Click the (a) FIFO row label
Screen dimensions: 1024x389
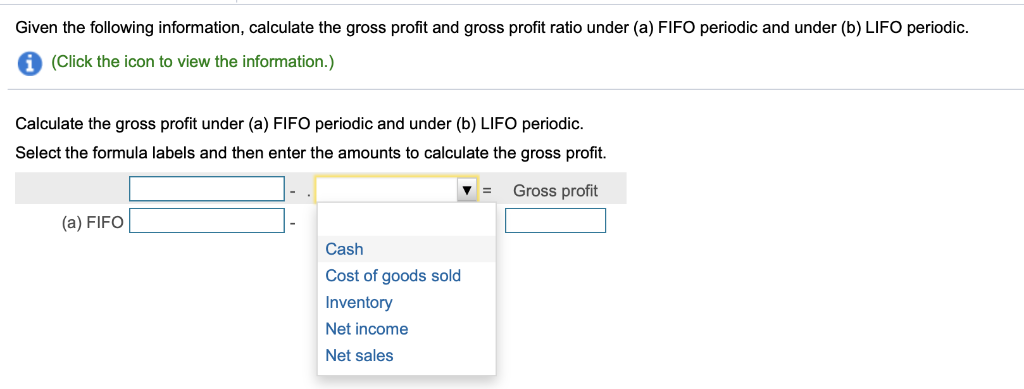point(92,223)
